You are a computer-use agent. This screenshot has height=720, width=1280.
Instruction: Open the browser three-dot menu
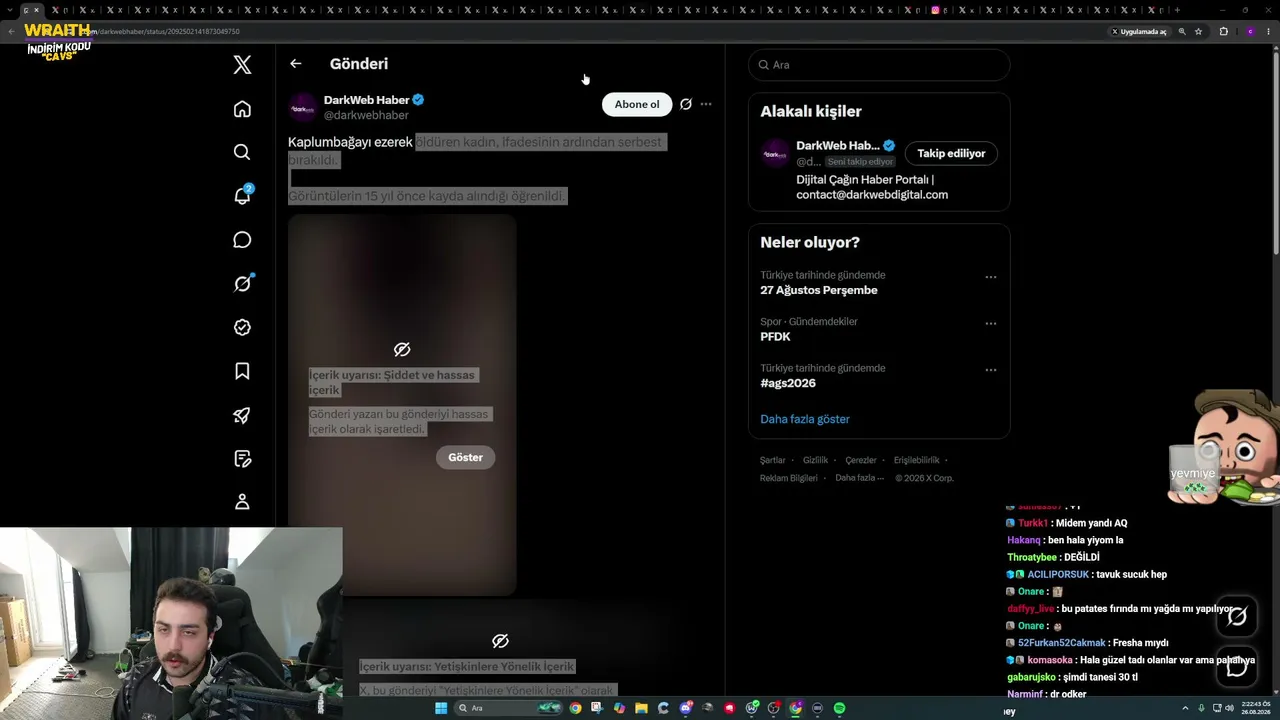[x=1270, y=31]
